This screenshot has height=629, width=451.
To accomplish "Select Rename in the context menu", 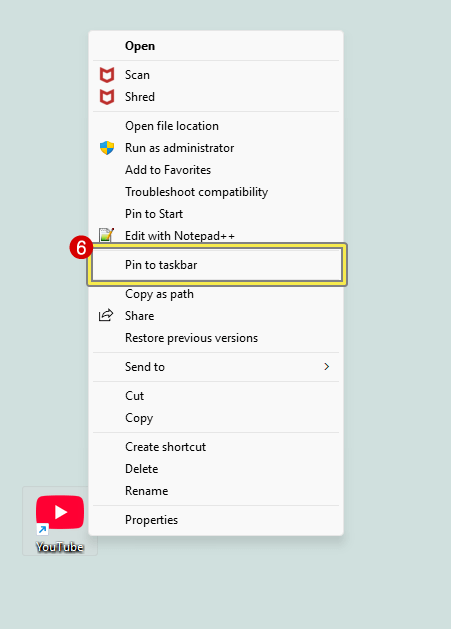I will click(216, 491).
